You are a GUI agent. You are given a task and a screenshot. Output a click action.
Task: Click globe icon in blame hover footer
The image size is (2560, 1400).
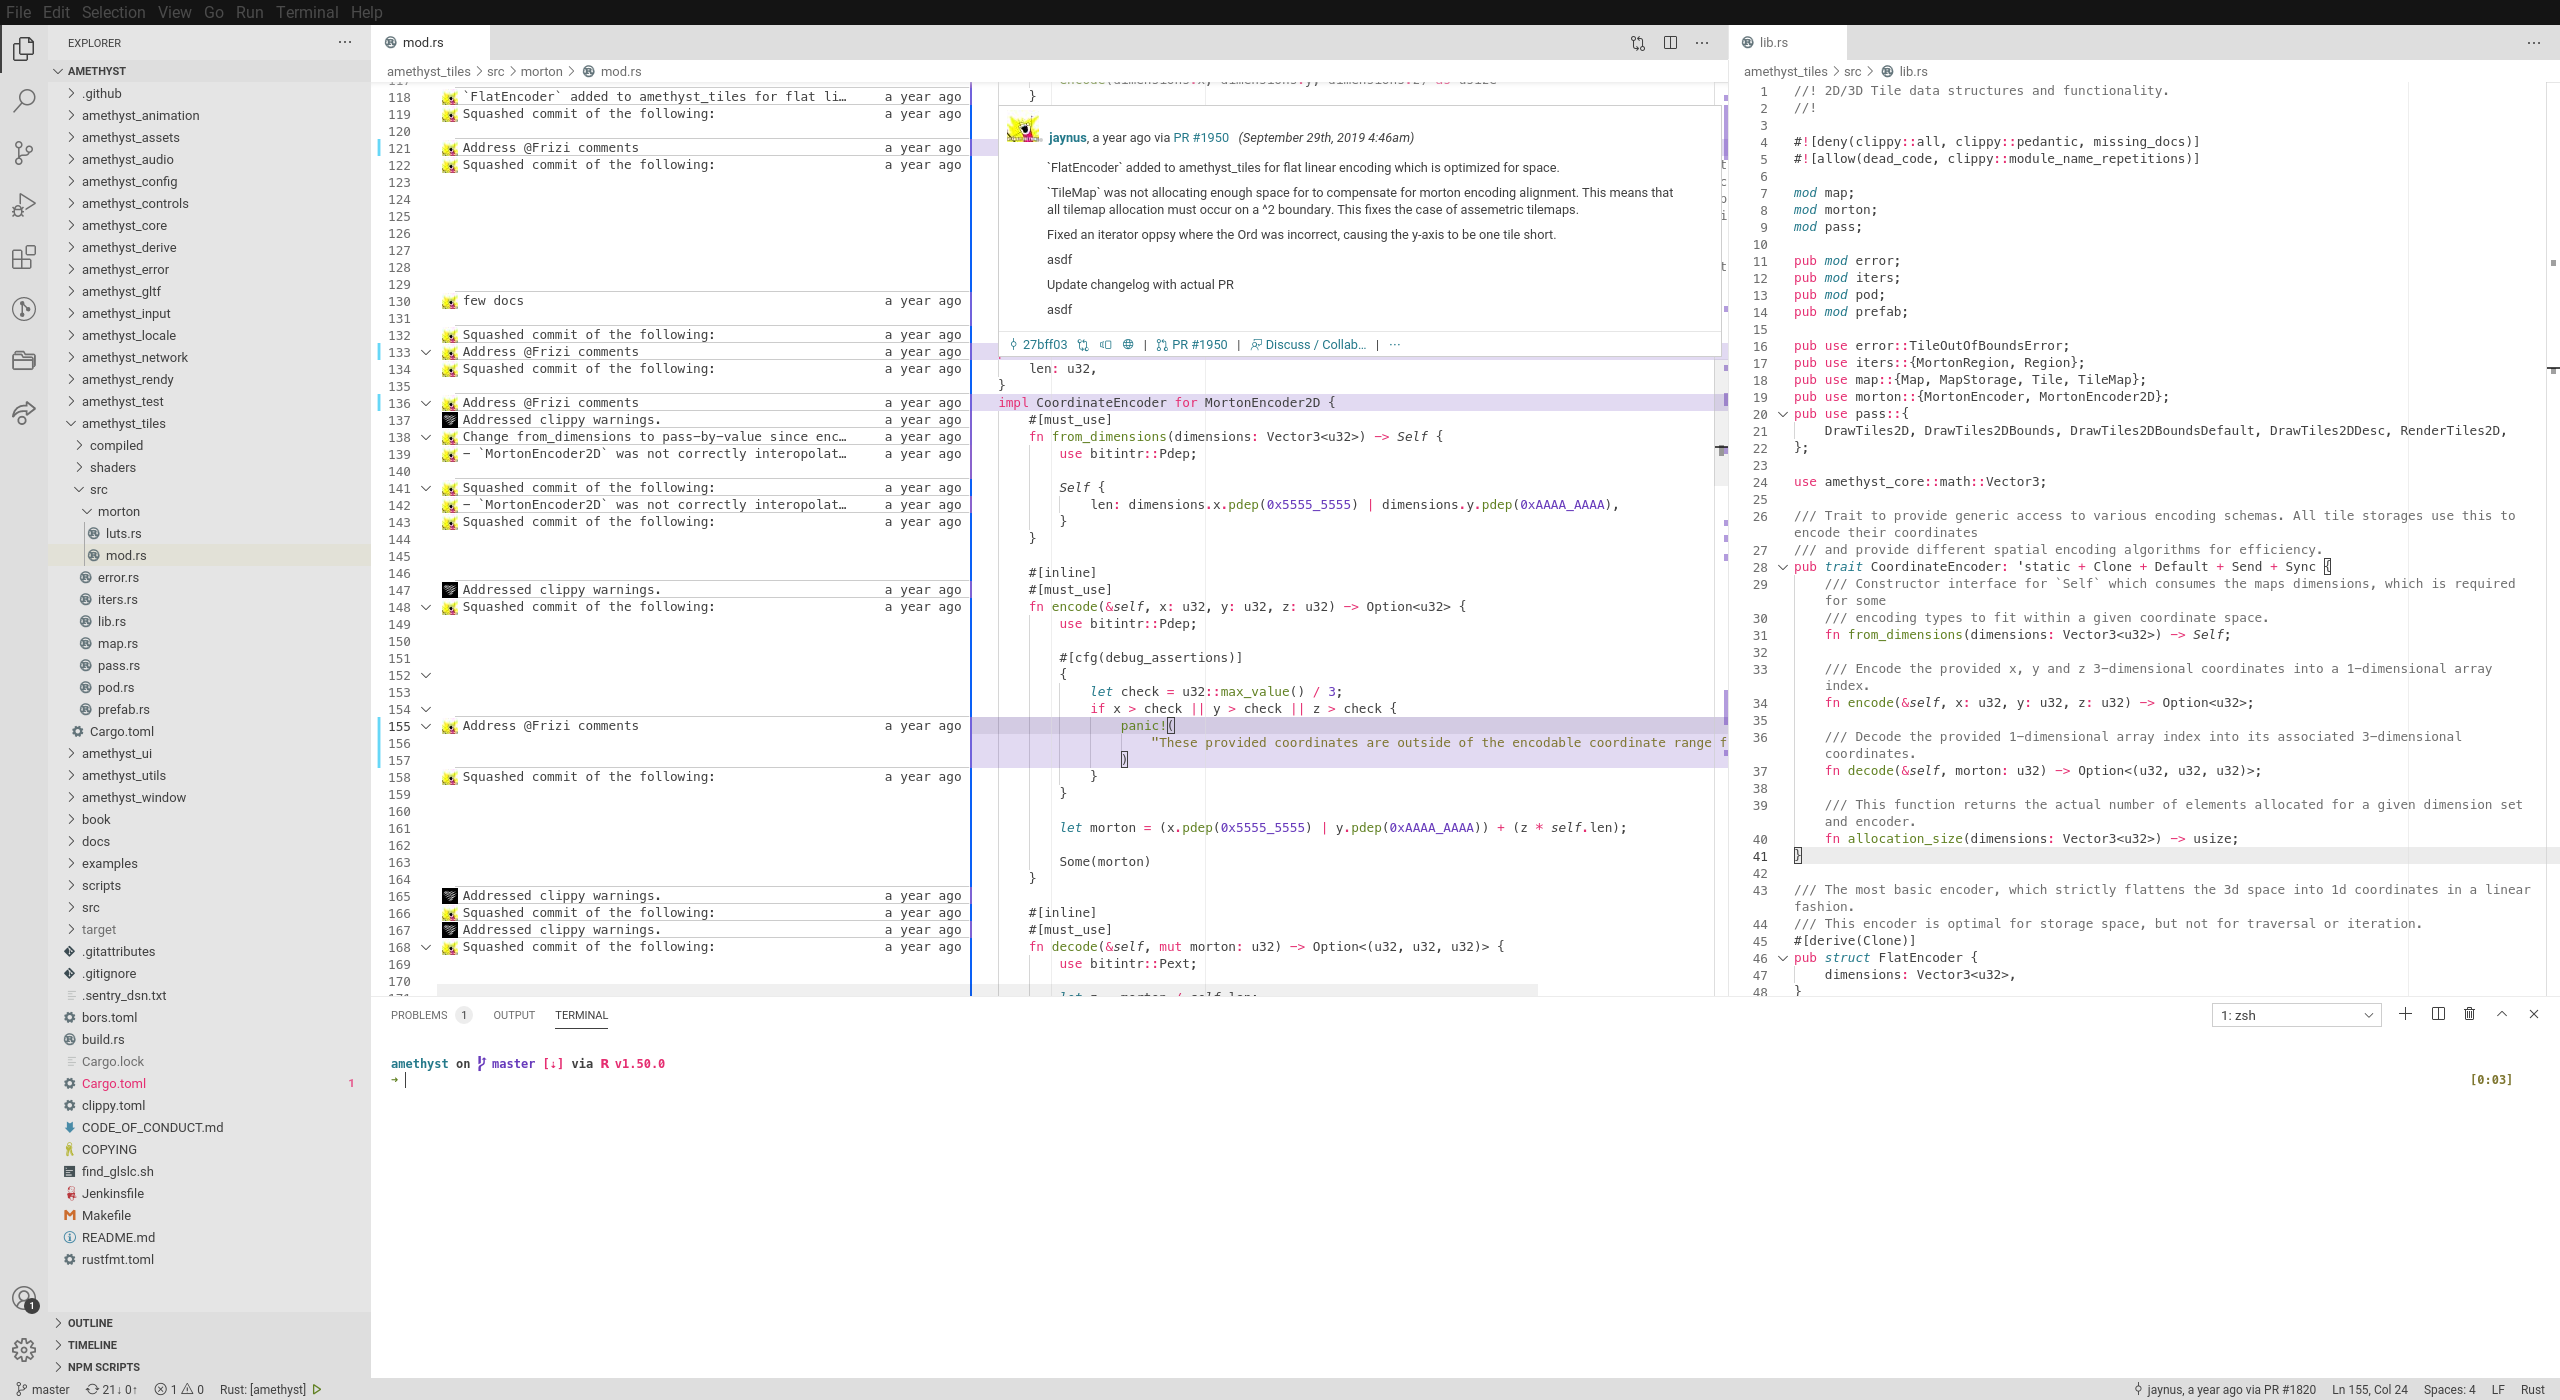[x=1128, y=345]
